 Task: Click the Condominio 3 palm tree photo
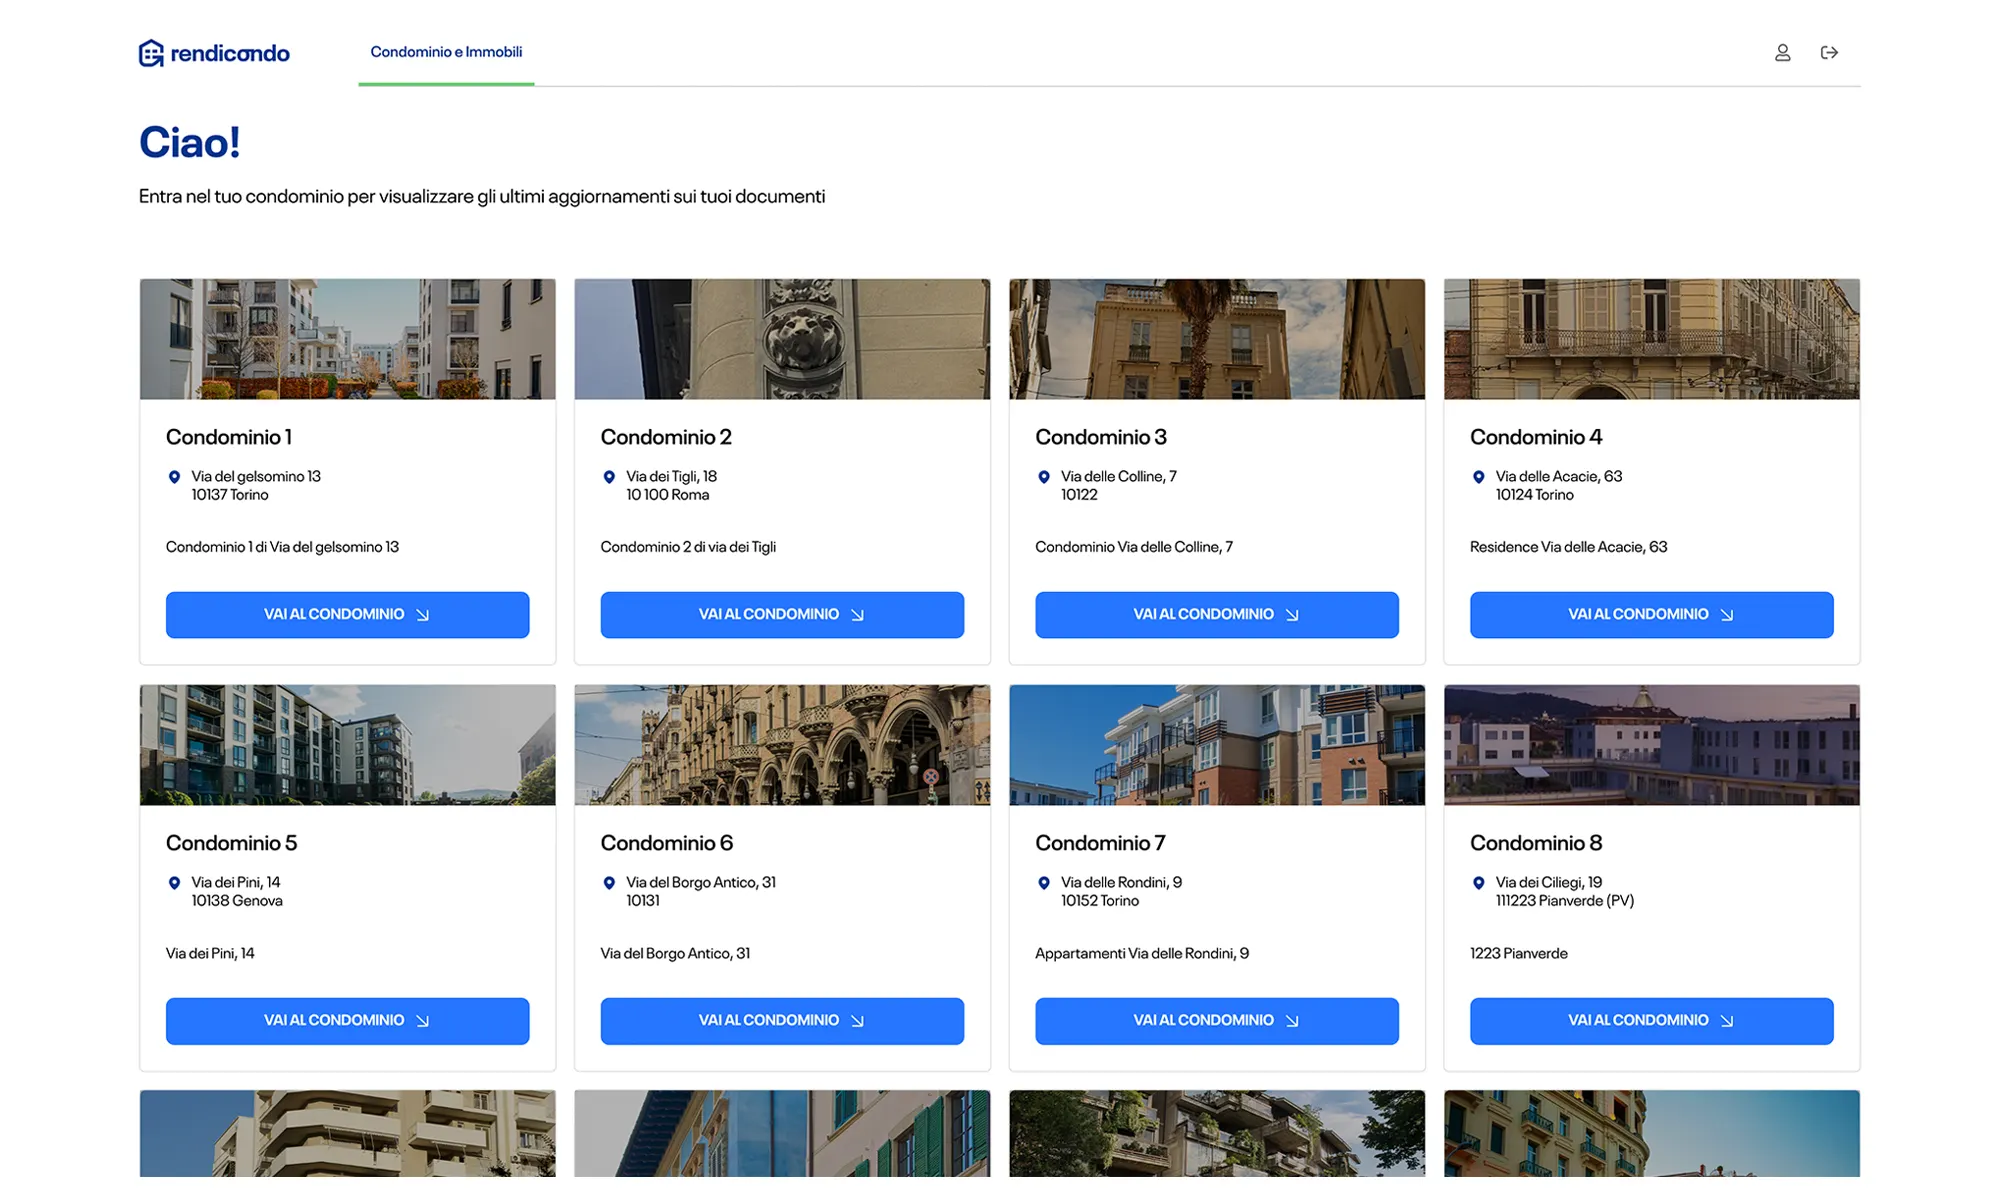point(1217,339)
